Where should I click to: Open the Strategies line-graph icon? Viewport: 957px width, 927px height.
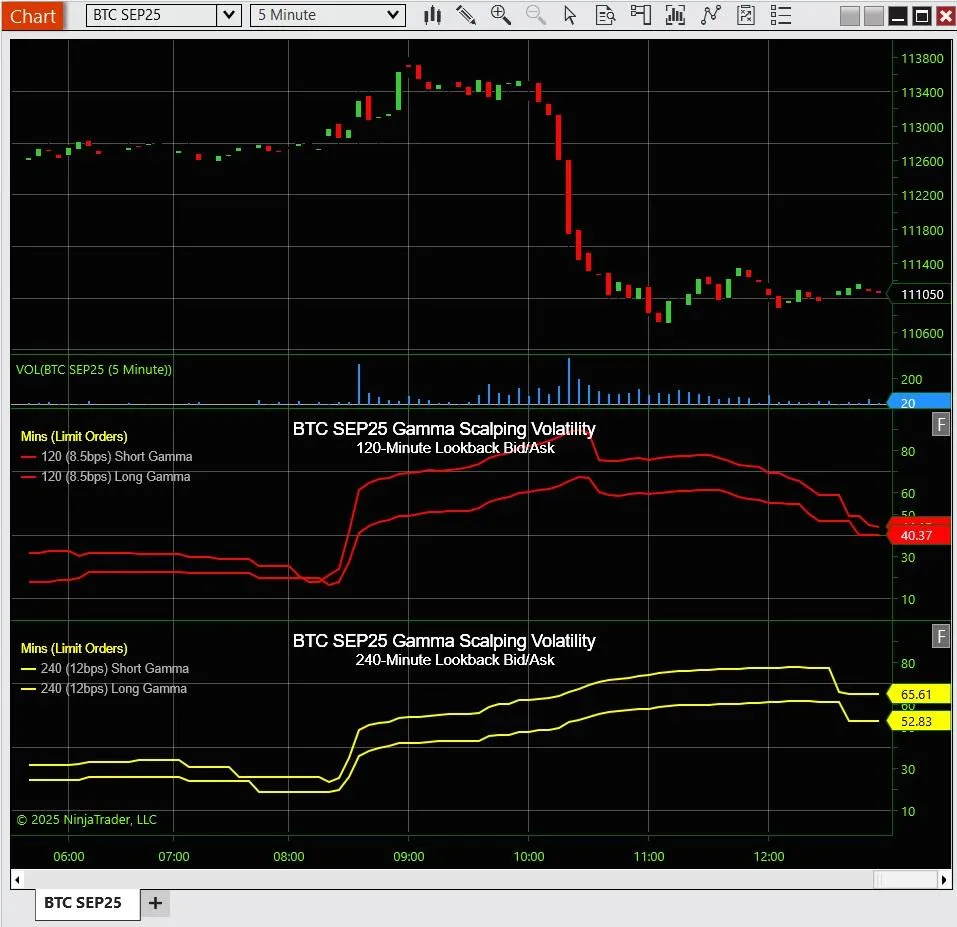point(710,15)
